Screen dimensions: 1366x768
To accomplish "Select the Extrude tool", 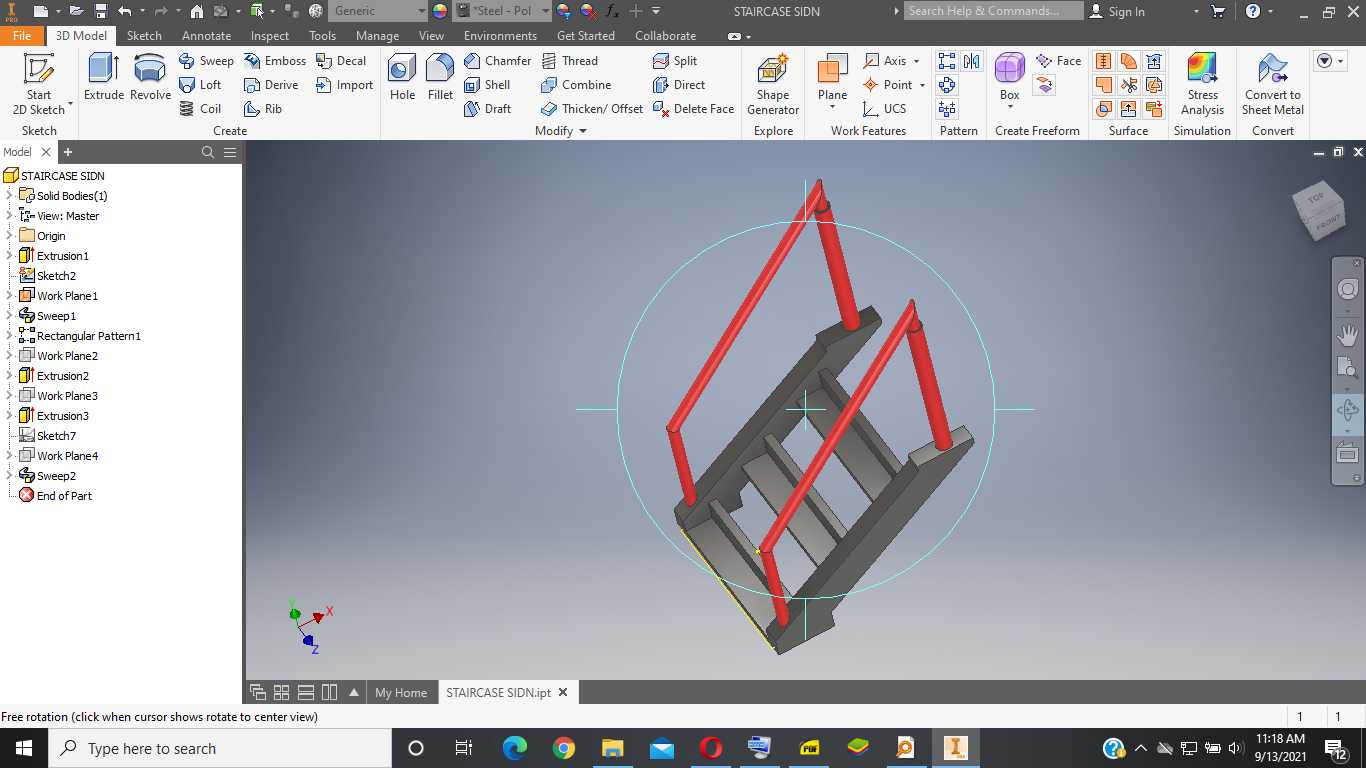I will tap(103, 77).
